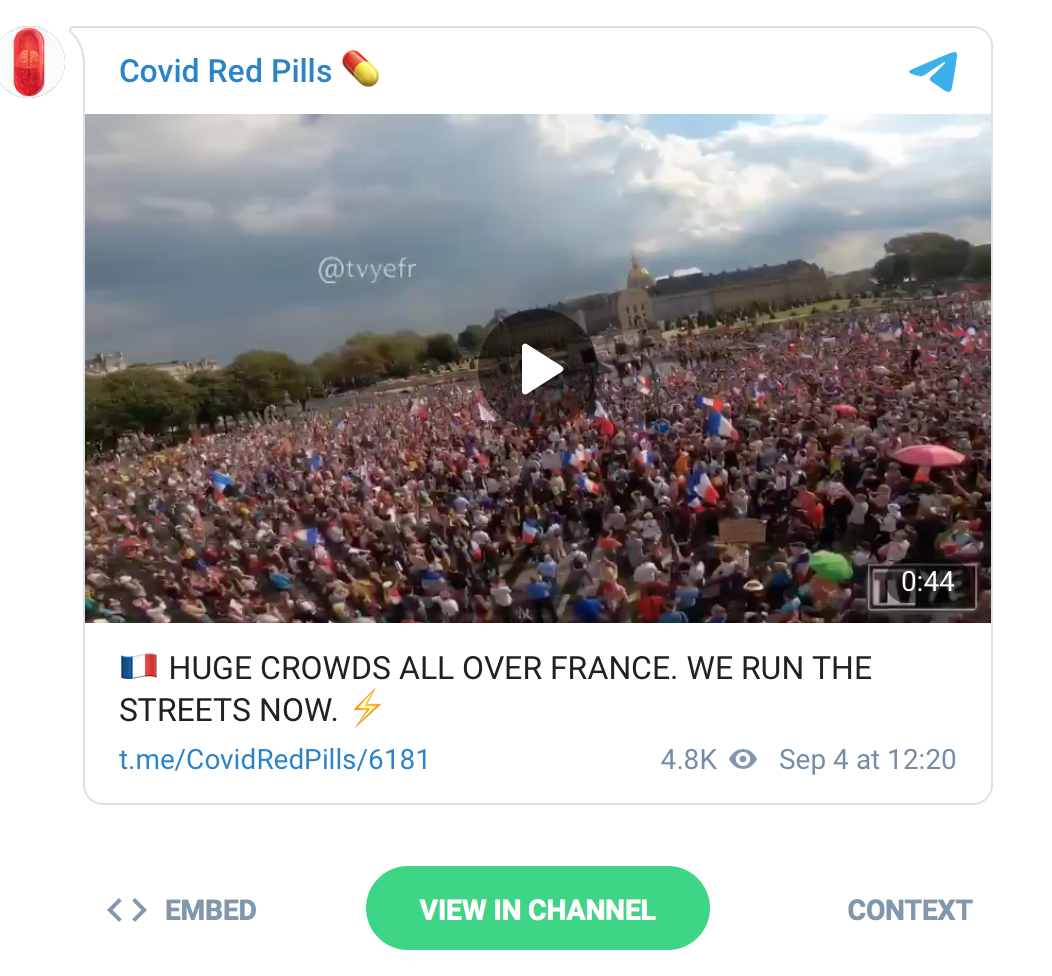Open the Sep 4 at 12:20 timestamp
The height and width of the screenshot is (976, 1052).
pyautogui.click(x=867, y=759)
